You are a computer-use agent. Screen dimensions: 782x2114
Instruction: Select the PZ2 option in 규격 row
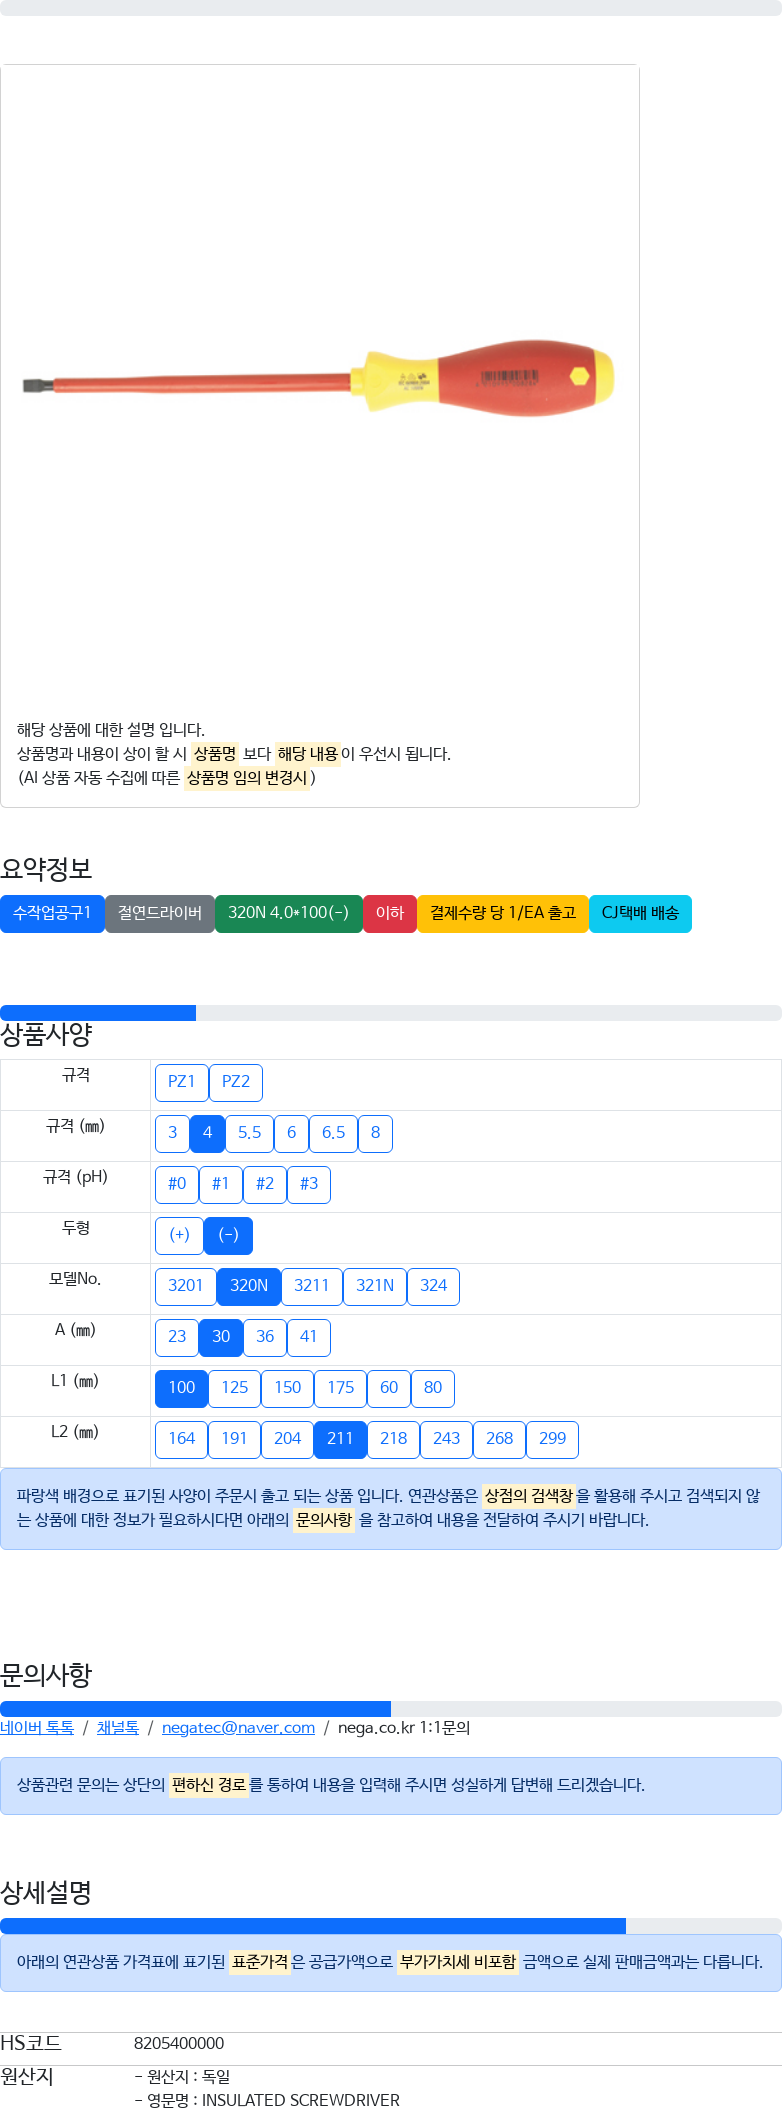click(x=236, y=1082)
